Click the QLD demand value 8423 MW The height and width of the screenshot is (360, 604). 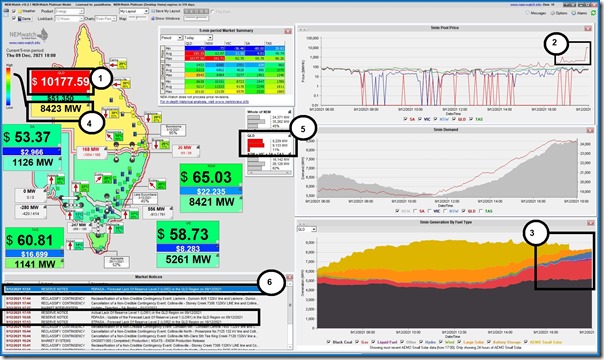tap(60, 109)
